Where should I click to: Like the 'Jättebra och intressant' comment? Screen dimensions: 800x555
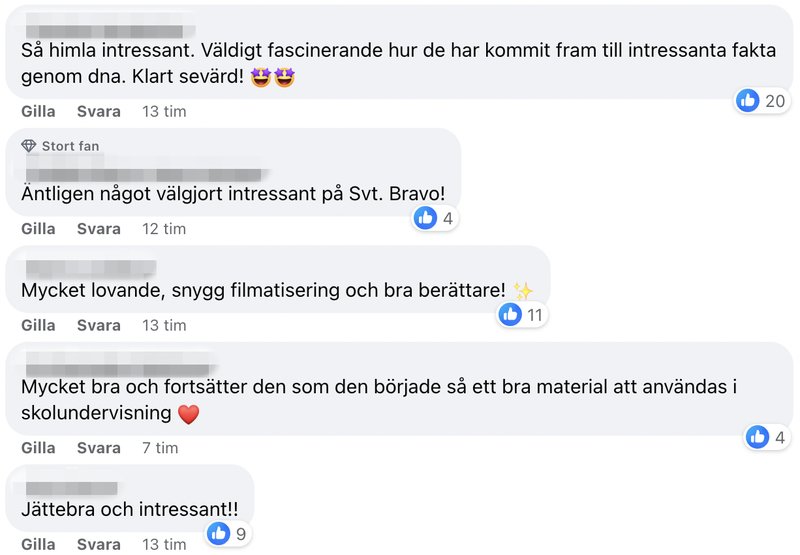pyautogui.click(x=38, y=544)
